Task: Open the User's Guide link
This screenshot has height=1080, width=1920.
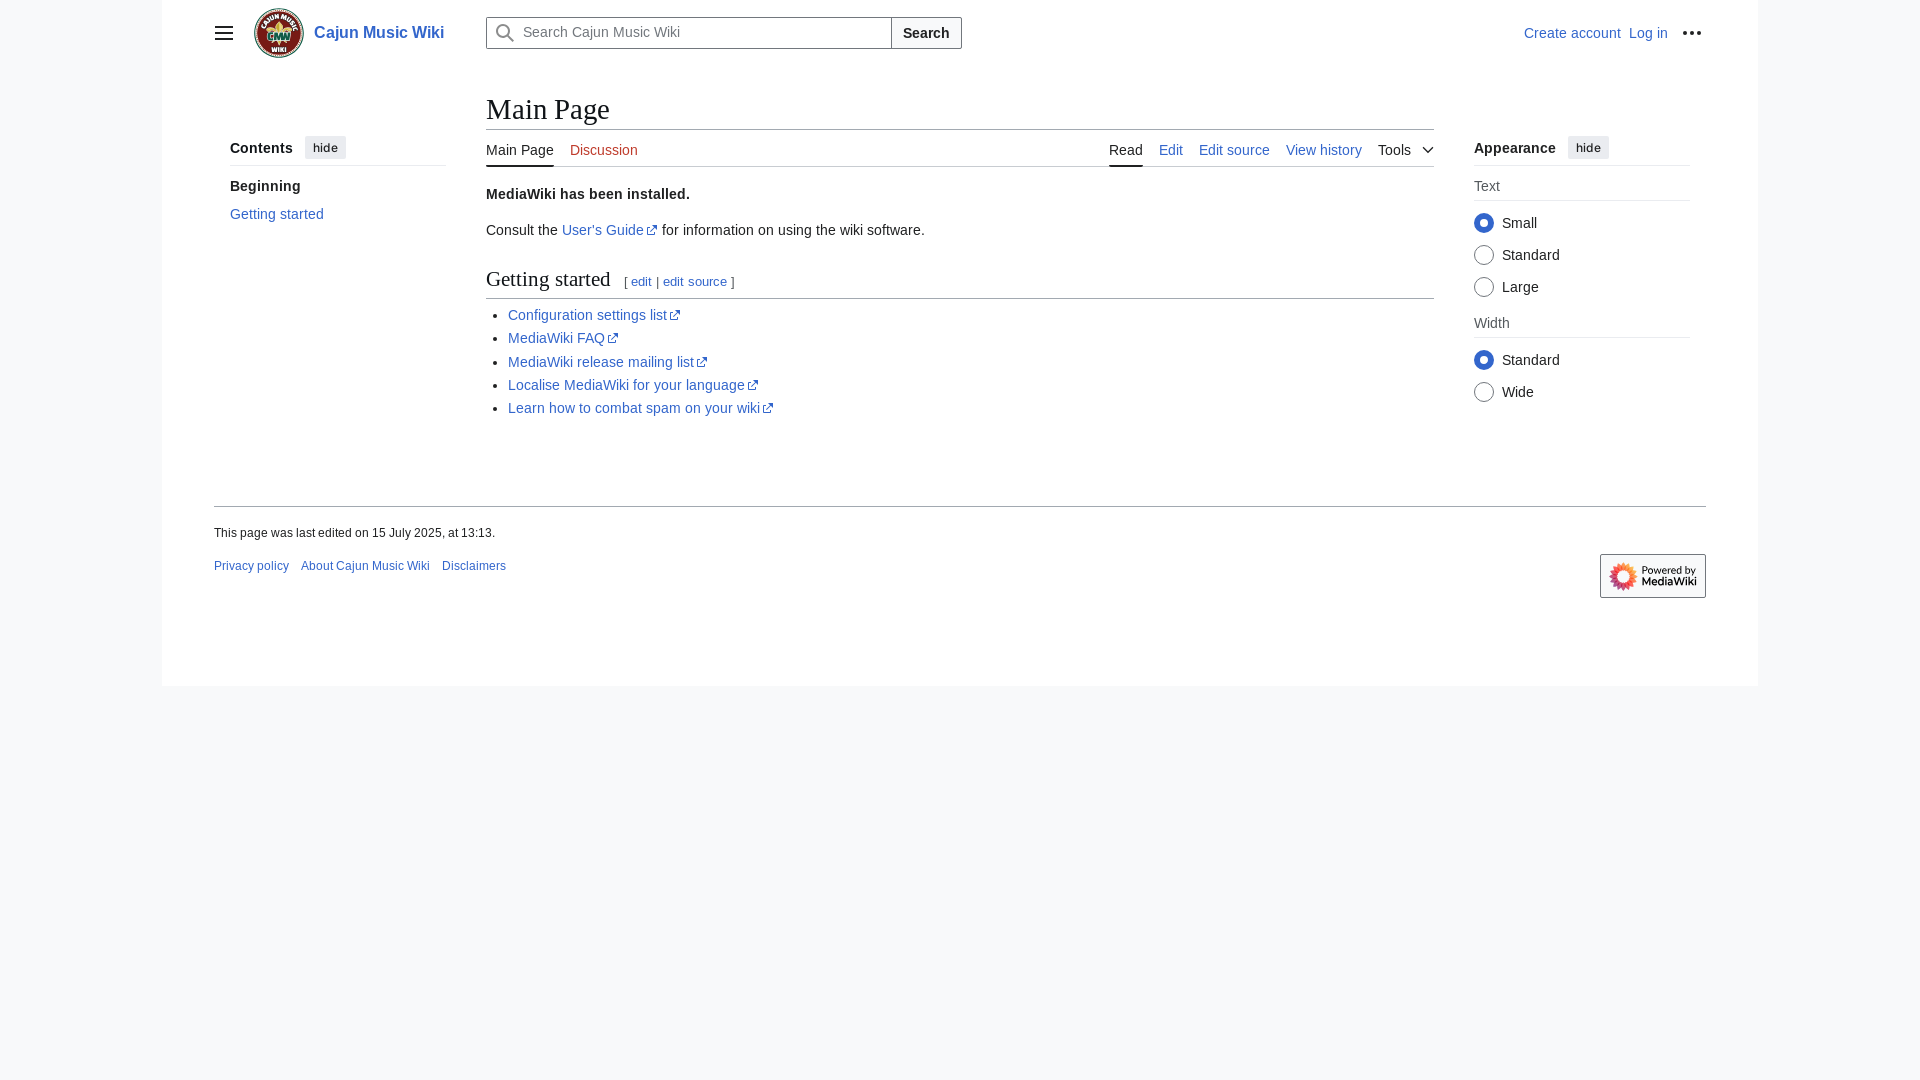Action: click(609, 230)
